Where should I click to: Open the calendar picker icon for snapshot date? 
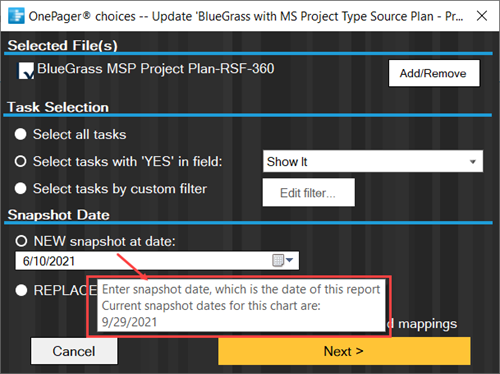coord(278,260)
